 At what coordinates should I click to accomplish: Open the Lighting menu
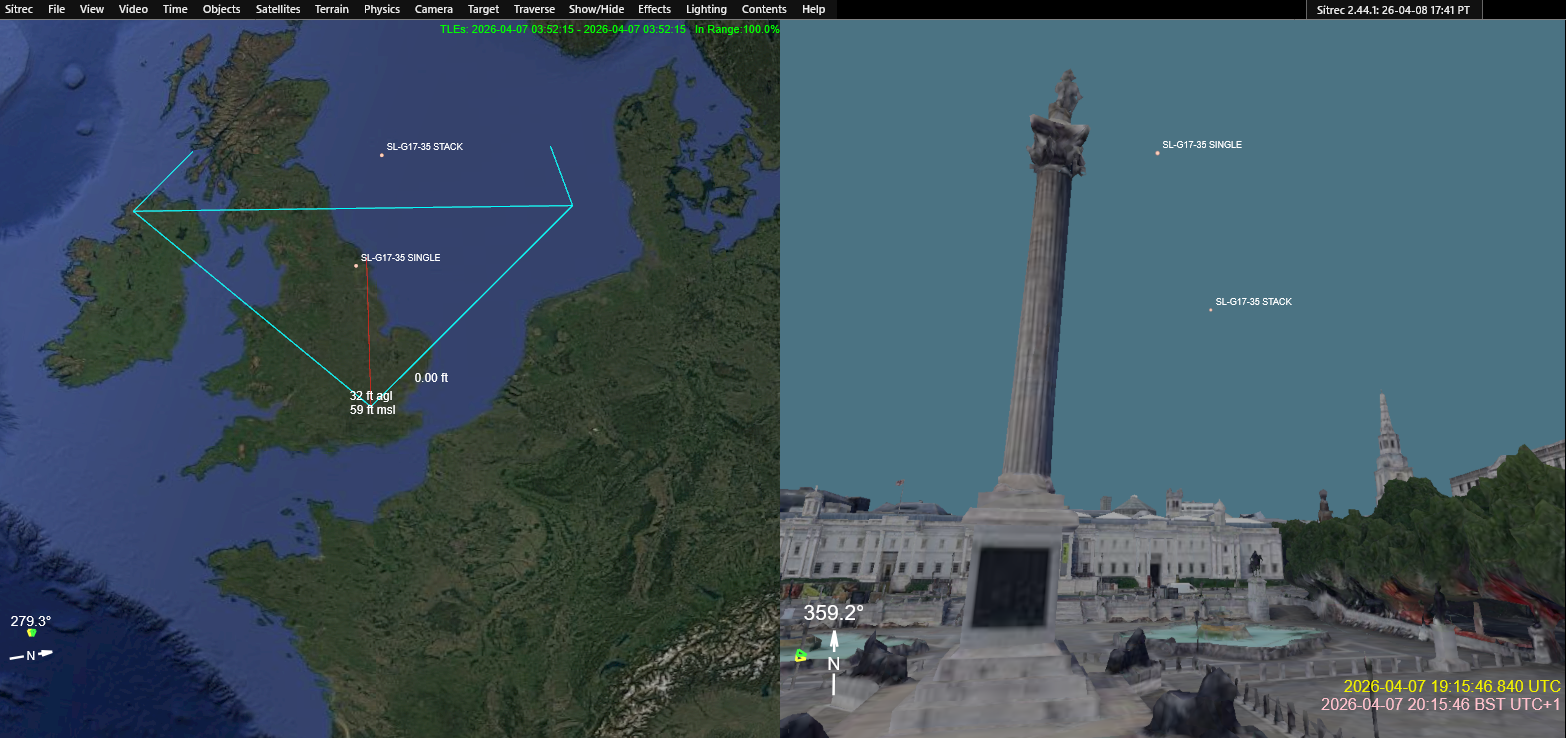point(706,9)
